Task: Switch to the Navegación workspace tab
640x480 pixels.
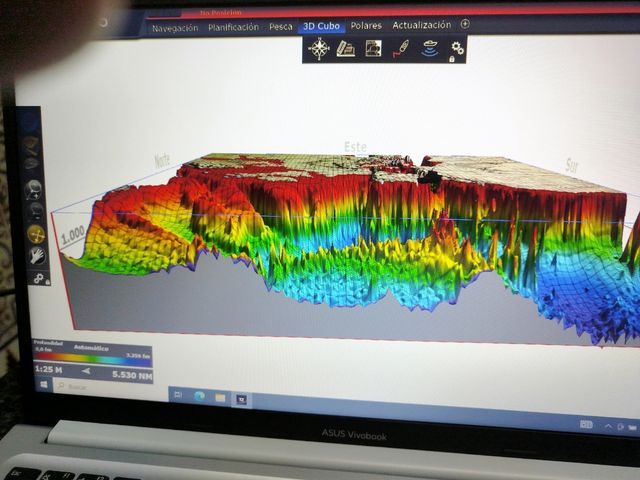Action: click(x=176, y=27)
